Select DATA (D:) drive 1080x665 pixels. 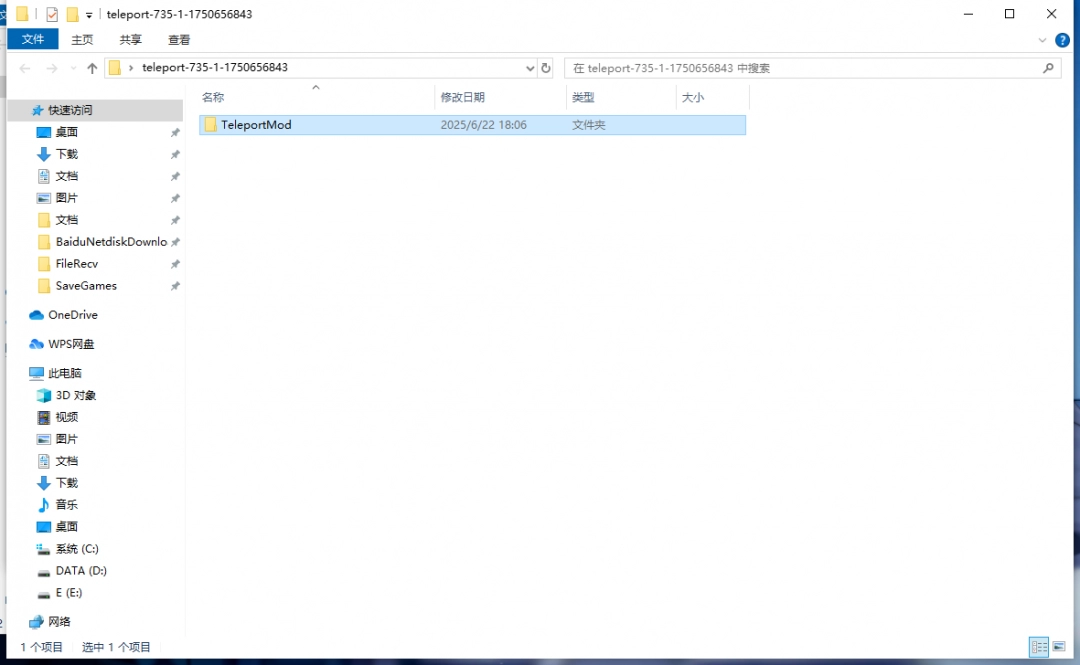point(80,571)
